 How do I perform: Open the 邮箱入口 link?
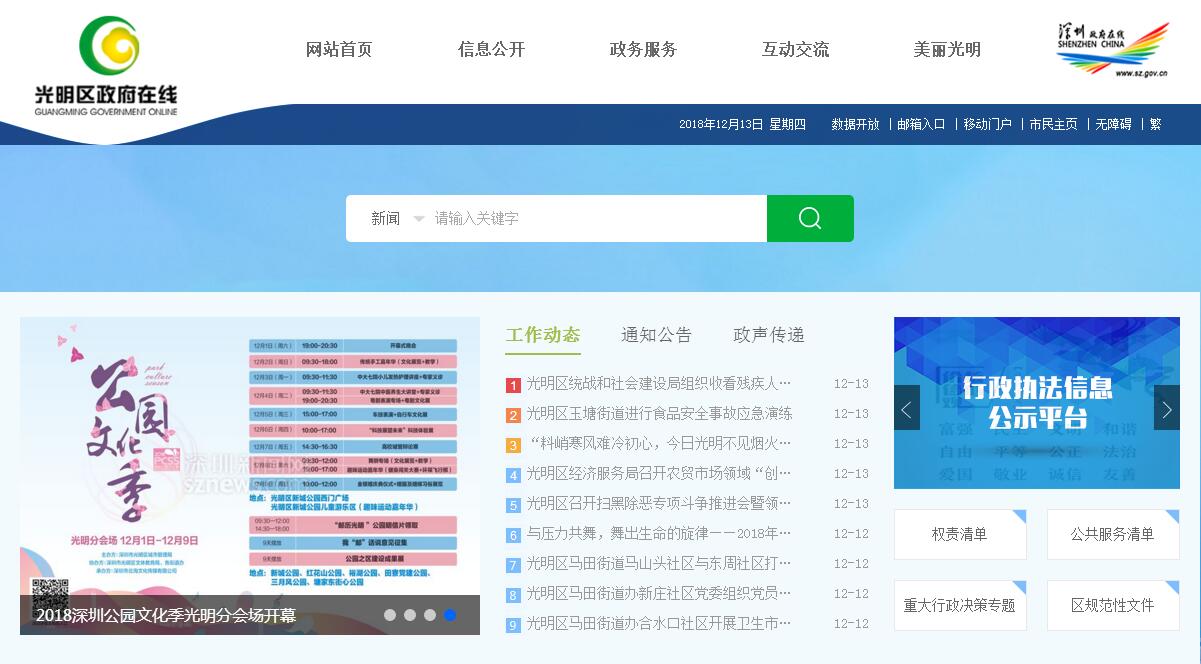[921, 124]
